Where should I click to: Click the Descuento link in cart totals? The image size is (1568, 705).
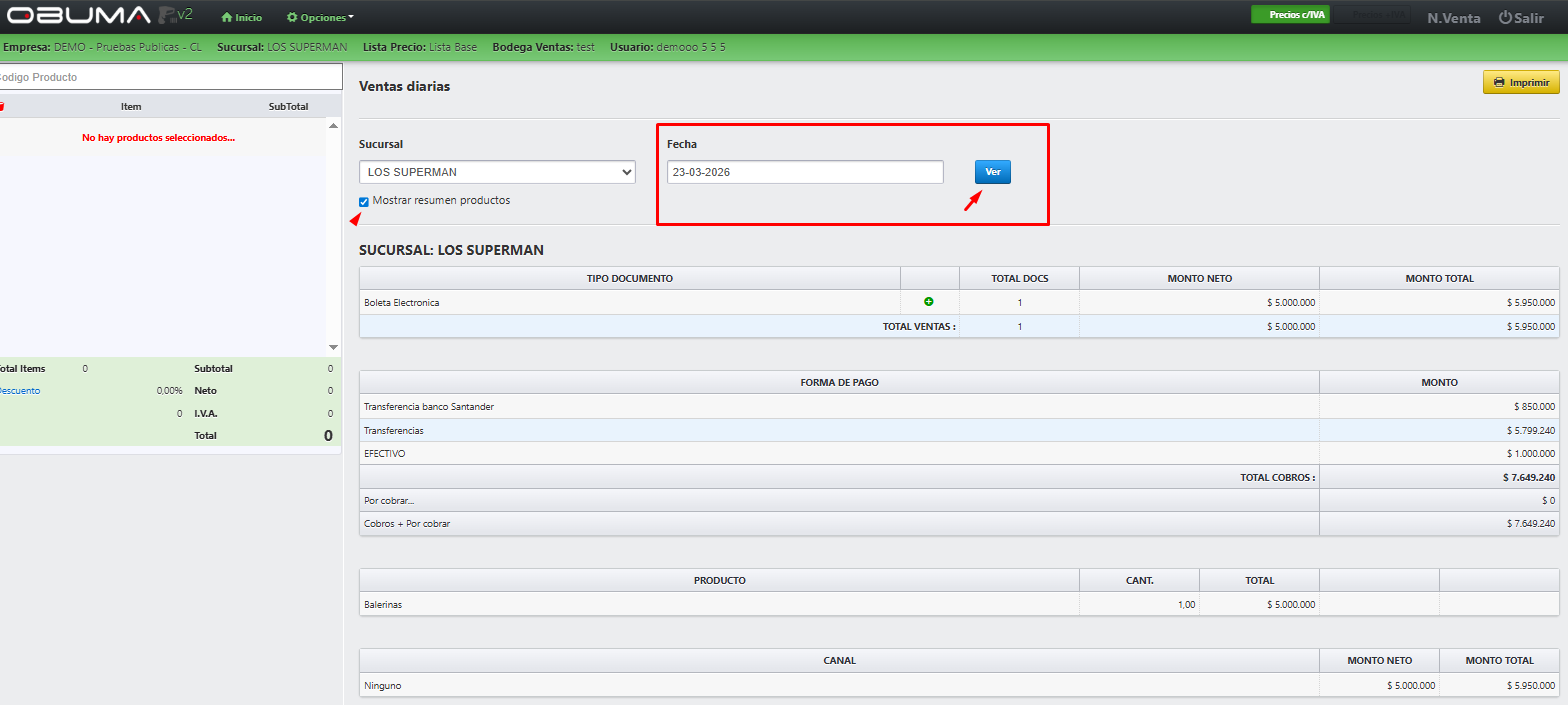coord(19,391)
